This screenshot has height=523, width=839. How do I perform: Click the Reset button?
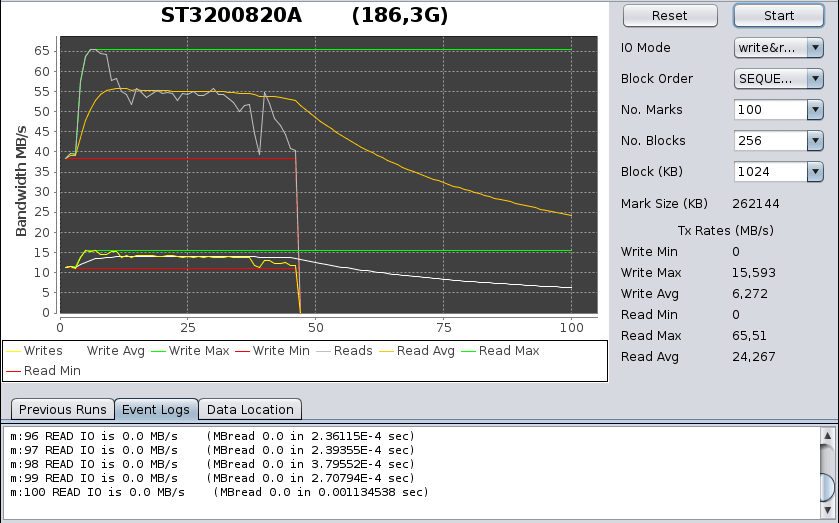(x=670, y=16)
